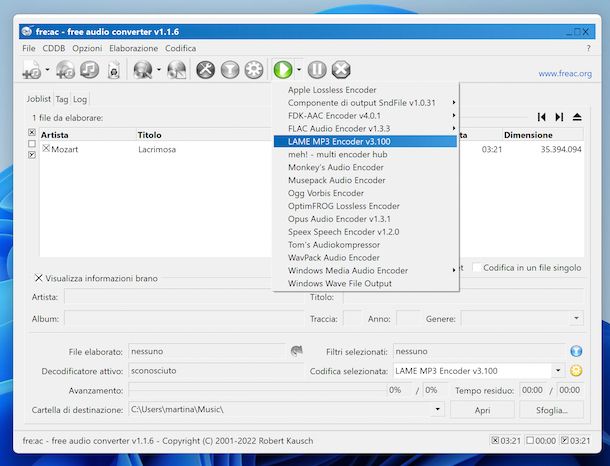This screenshot has height=466, width=610.
Task: Expand the Codifica selezionata dropdown
Action: (558, 371)
